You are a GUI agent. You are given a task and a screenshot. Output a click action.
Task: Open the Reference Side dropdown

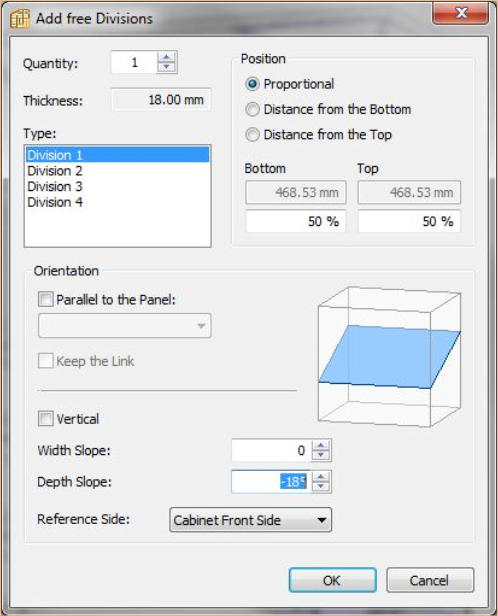250,520
